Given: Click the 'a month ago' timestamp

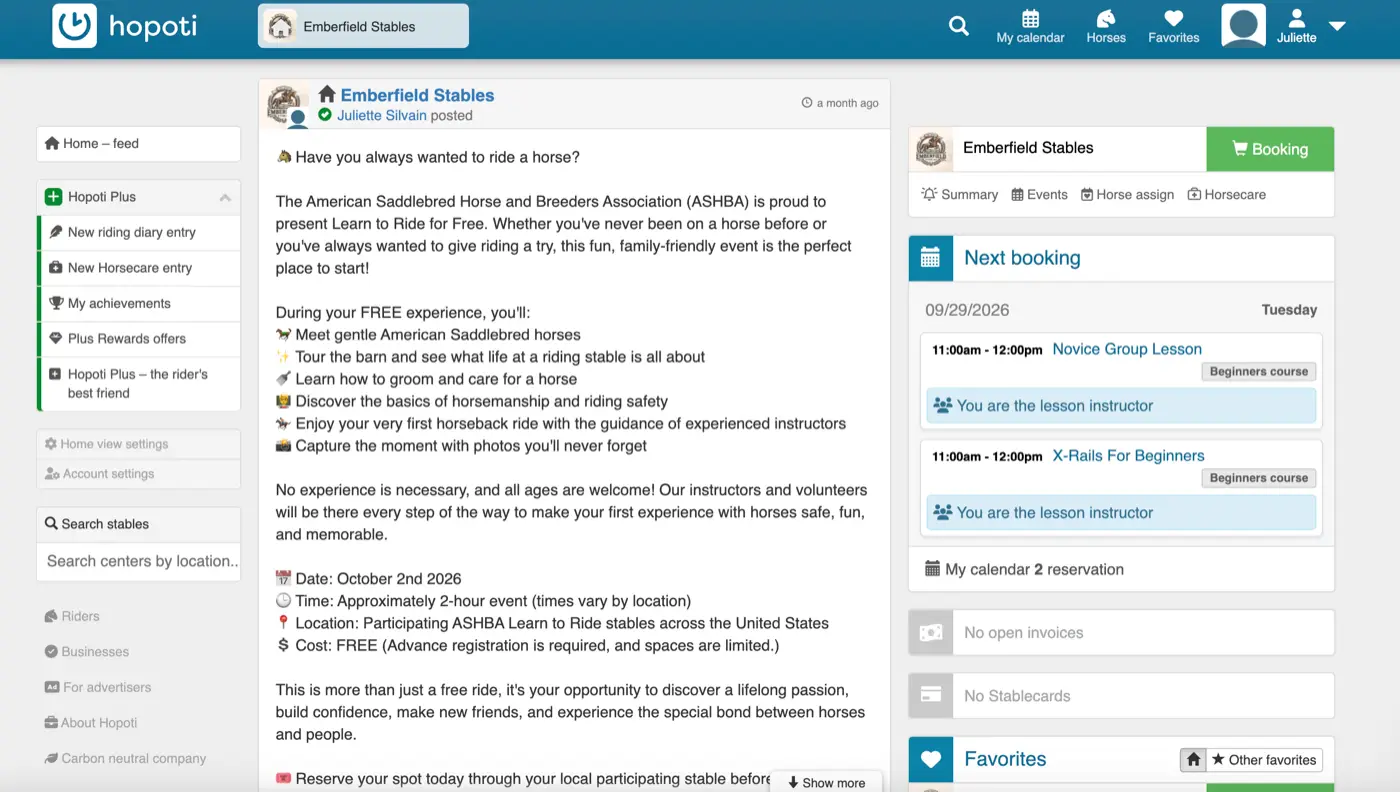Looking at the screenshot, I should point(841,103).
